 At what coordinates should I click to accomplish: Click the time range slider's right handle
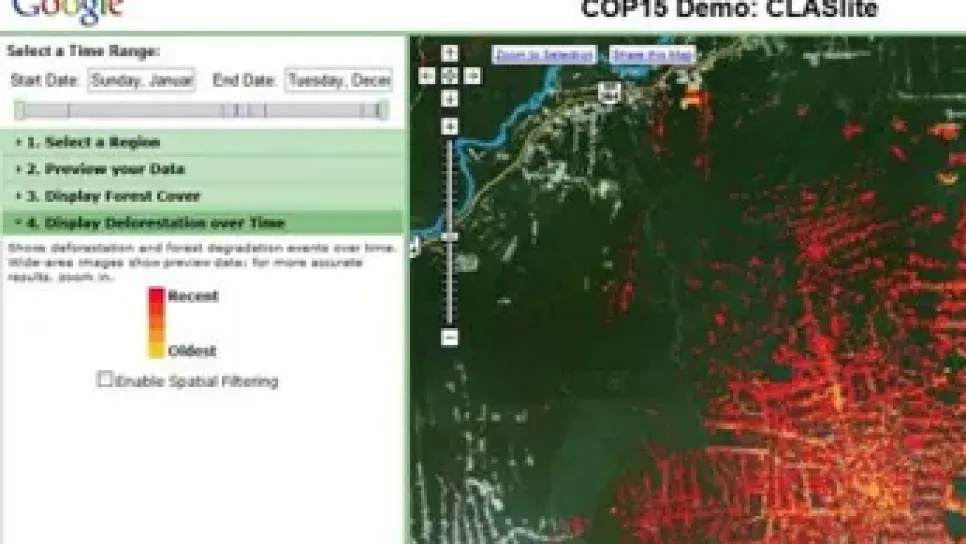pos(379,110)
